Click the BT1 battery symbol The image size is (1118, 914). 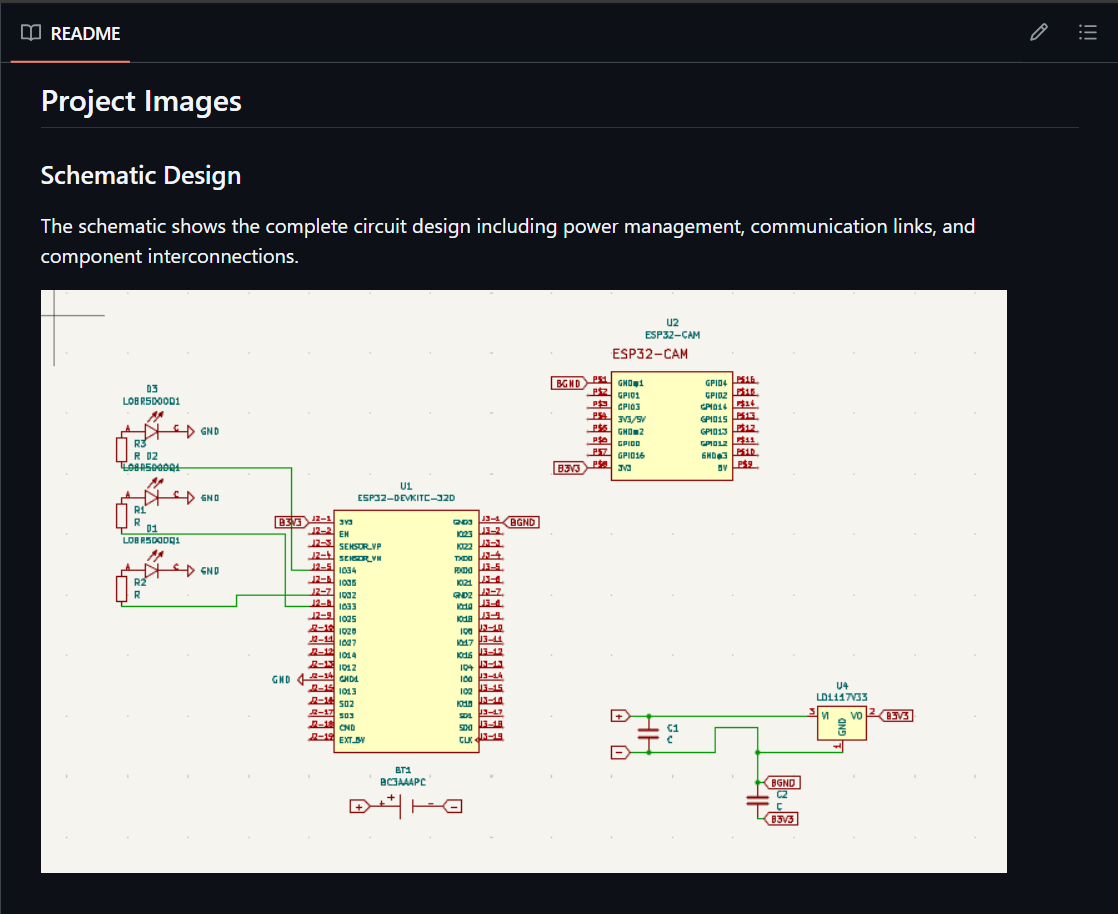coord(405,806)
